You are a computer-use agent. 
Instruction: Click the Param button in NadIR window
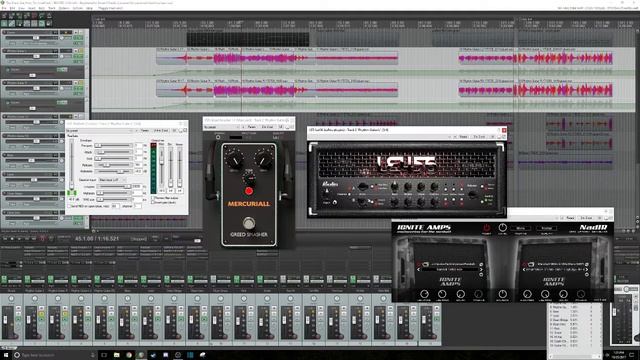coord(570,218)
